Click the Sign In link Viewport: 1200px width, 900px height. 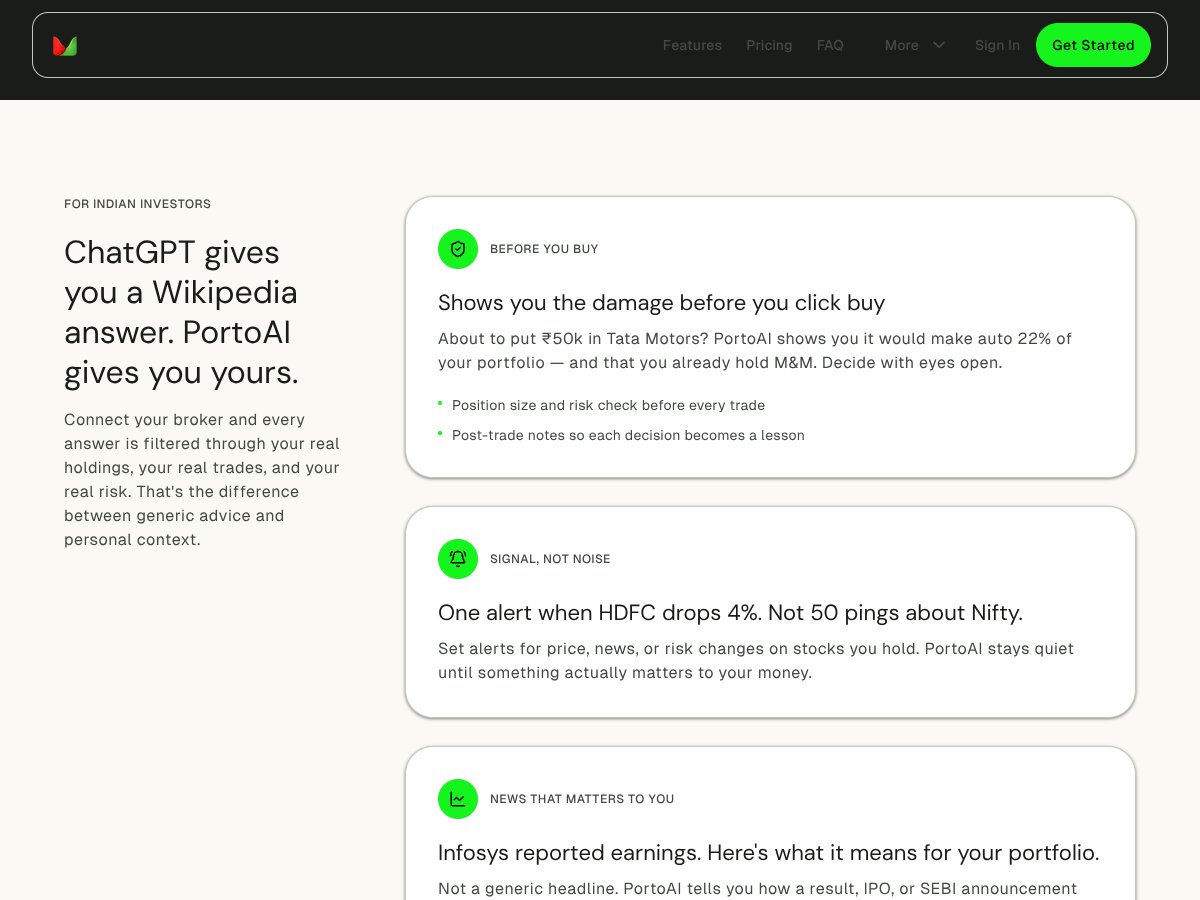(x=997, y=45)
